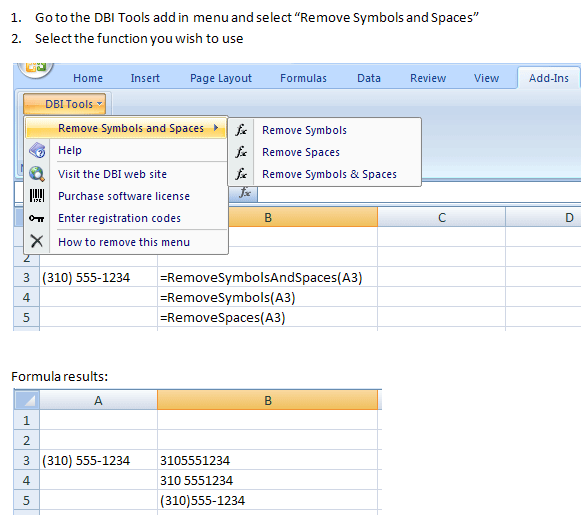Expand Remove Symbols and Spaces submenu arrow
Viewport: 588px width, 524px height.
coord(216,128)
